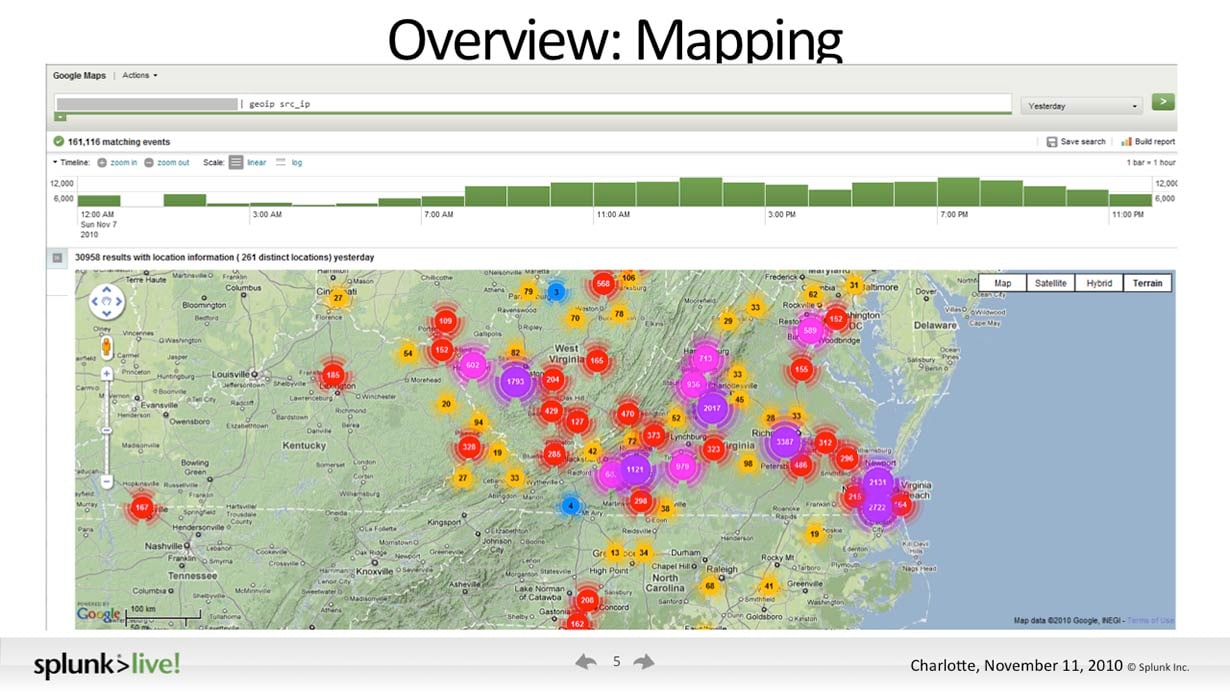1230x692 pixels.
Task: Open the Yesterday time range dropdown
Action: [1083, 105]
